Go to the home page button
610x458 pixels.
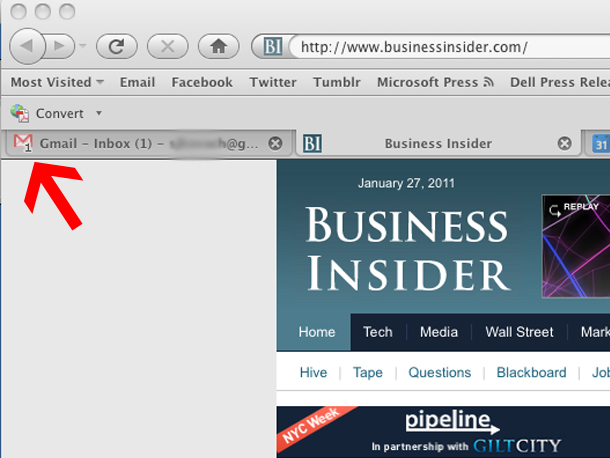click(x=219, y=46)
